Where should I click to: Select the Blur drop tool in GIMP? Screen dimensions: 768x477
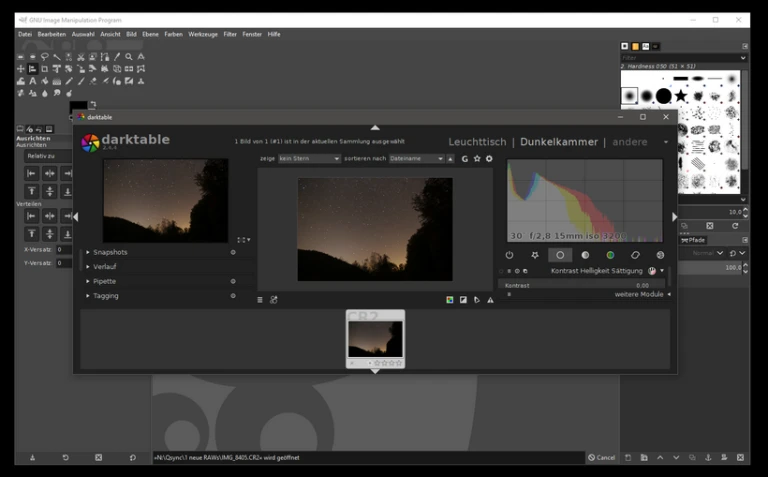click(x=45, y=93)
